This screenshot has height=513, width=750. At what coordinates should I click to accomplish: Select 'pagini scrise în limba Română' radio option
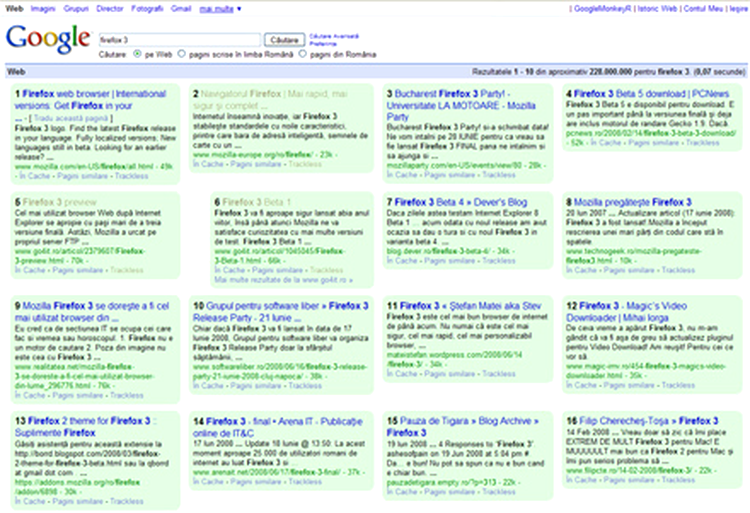tap(181, 54)
